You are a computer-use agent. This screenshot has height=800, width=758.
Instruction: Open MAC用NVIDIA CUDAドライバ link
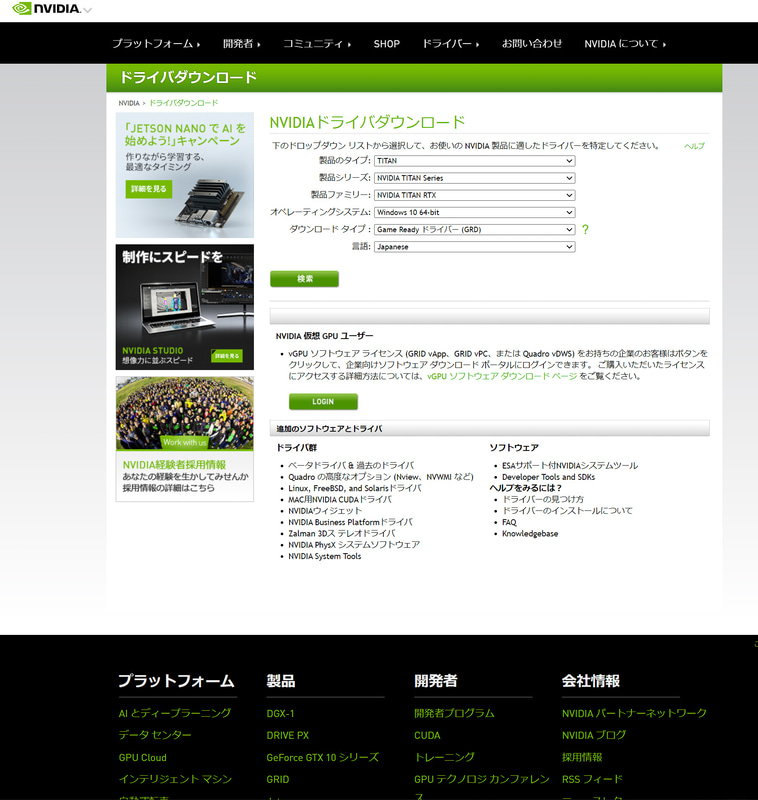pyautogui.click(x=340, y=499)
